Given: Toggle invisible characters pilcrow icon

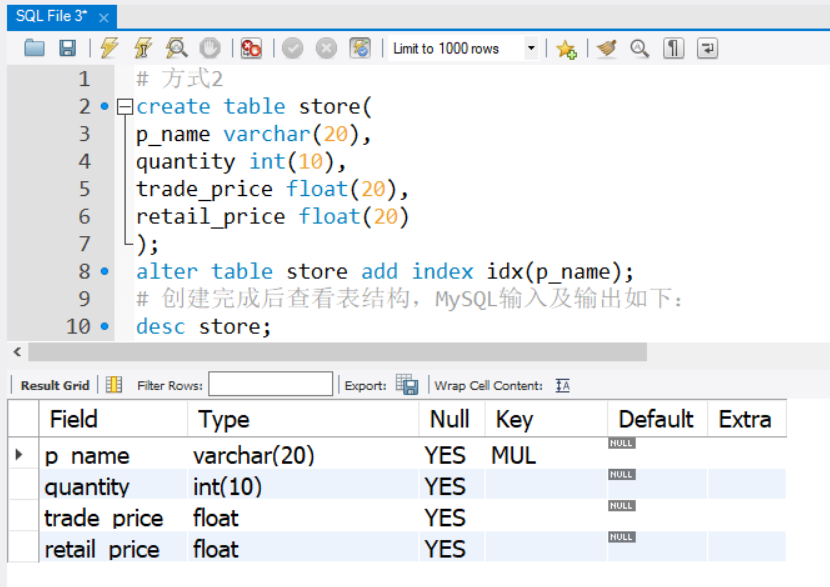Looking at the screenshot, I should coord(673,48).
